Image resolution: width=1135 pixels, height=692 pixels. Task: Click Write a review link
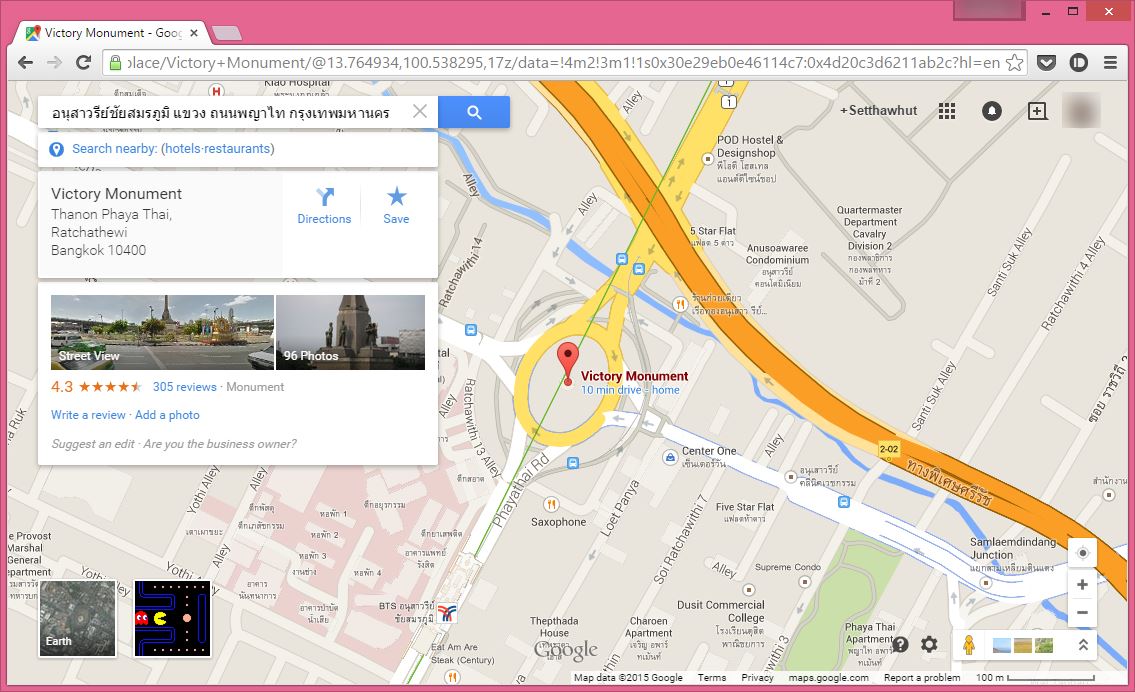(88, 415)
